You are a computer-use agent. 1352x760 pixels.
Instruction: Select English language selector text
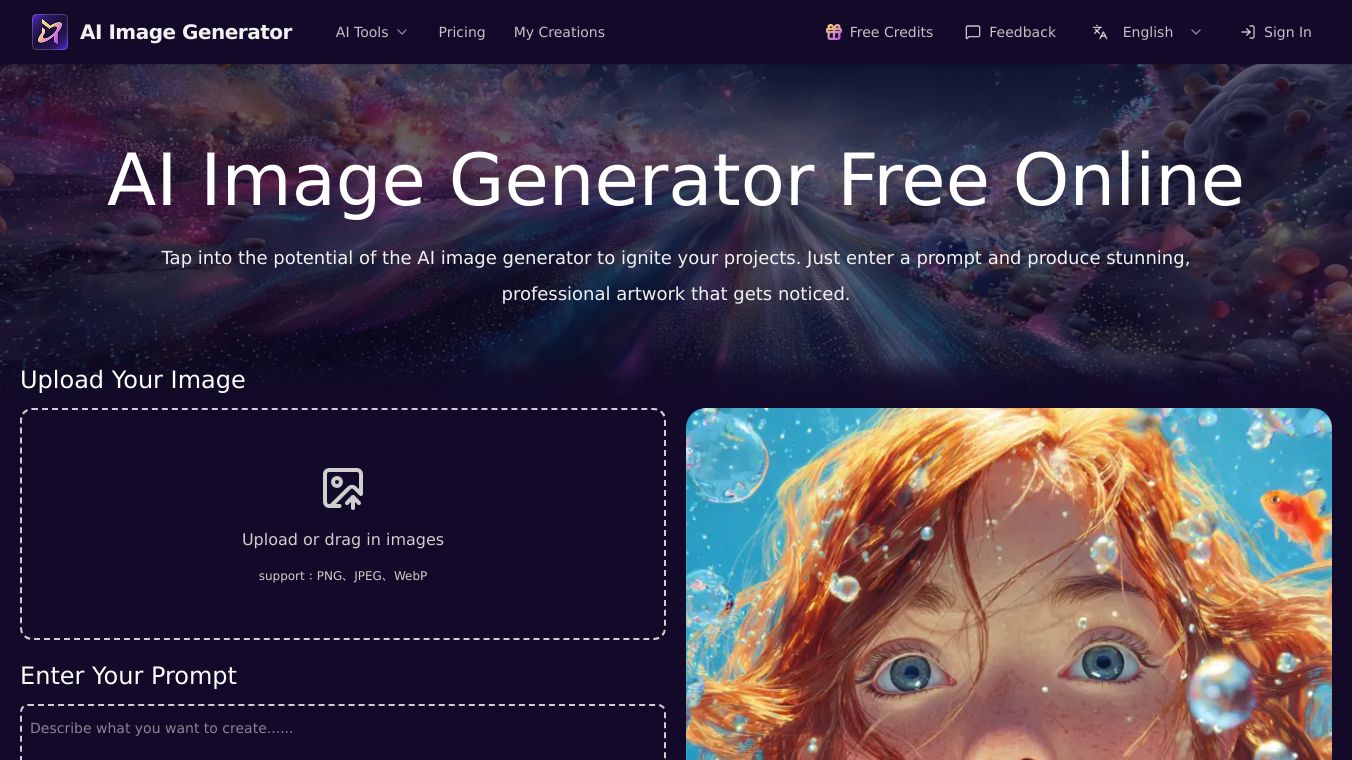(1148, 32)
